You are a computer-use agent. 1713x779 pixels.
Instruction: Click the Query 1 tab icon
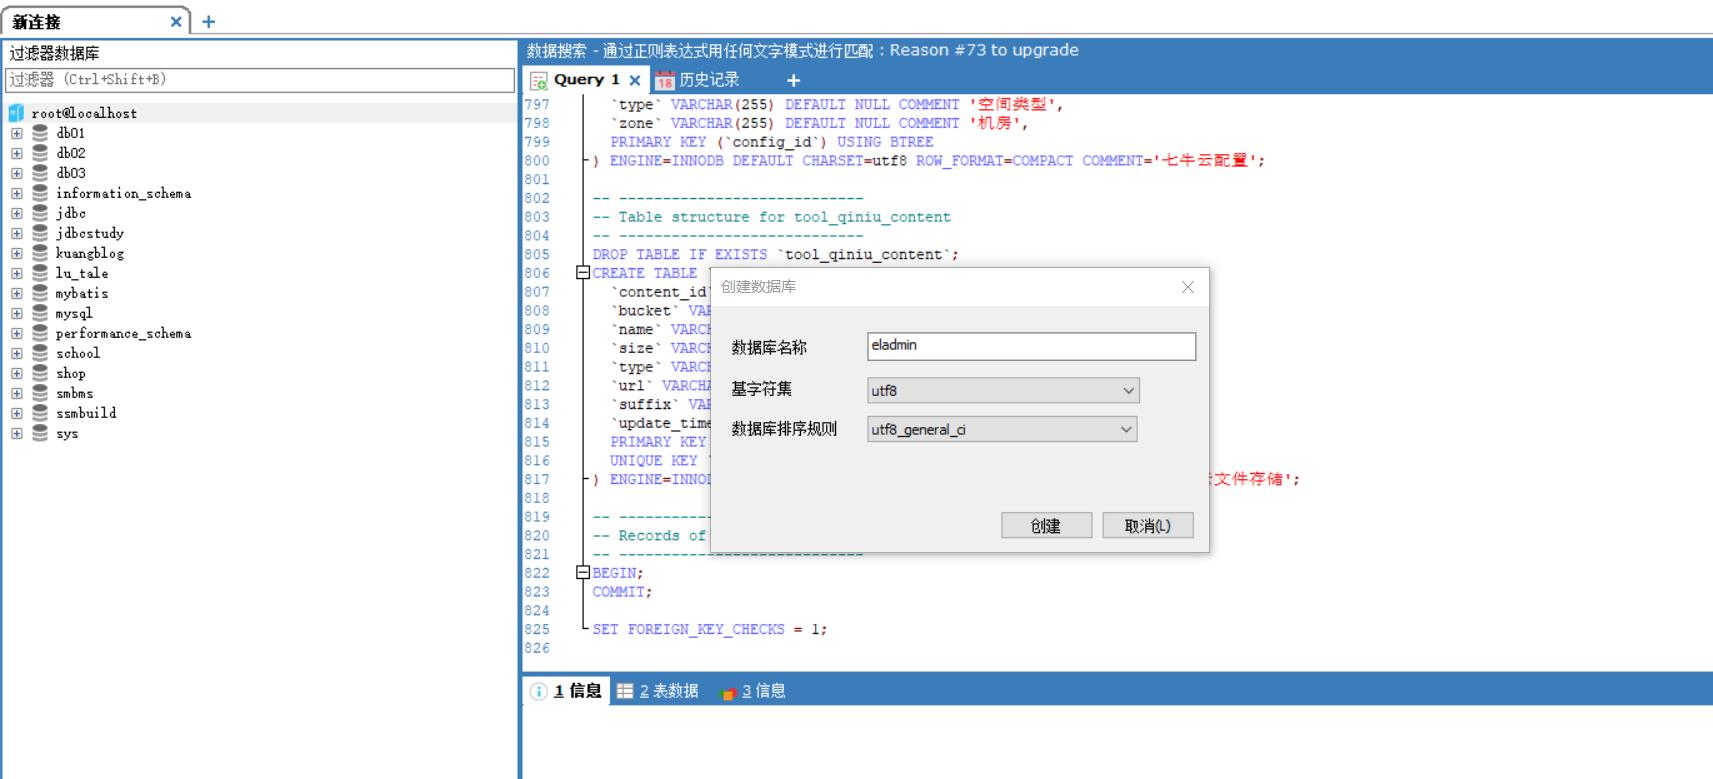(x=539, y=80)
